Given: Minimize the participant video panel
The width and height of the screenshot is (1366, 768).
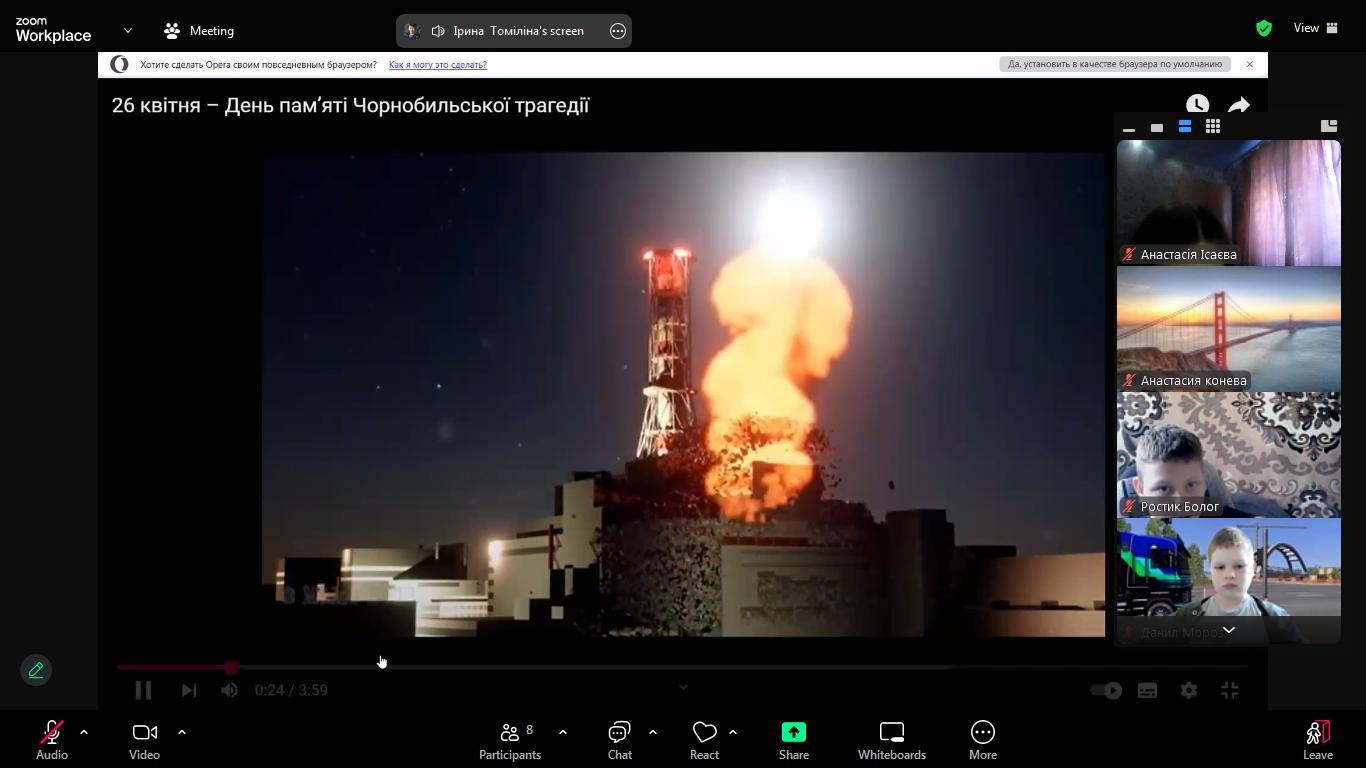Looking at the screenshot, I should [x=1129, y=127].
